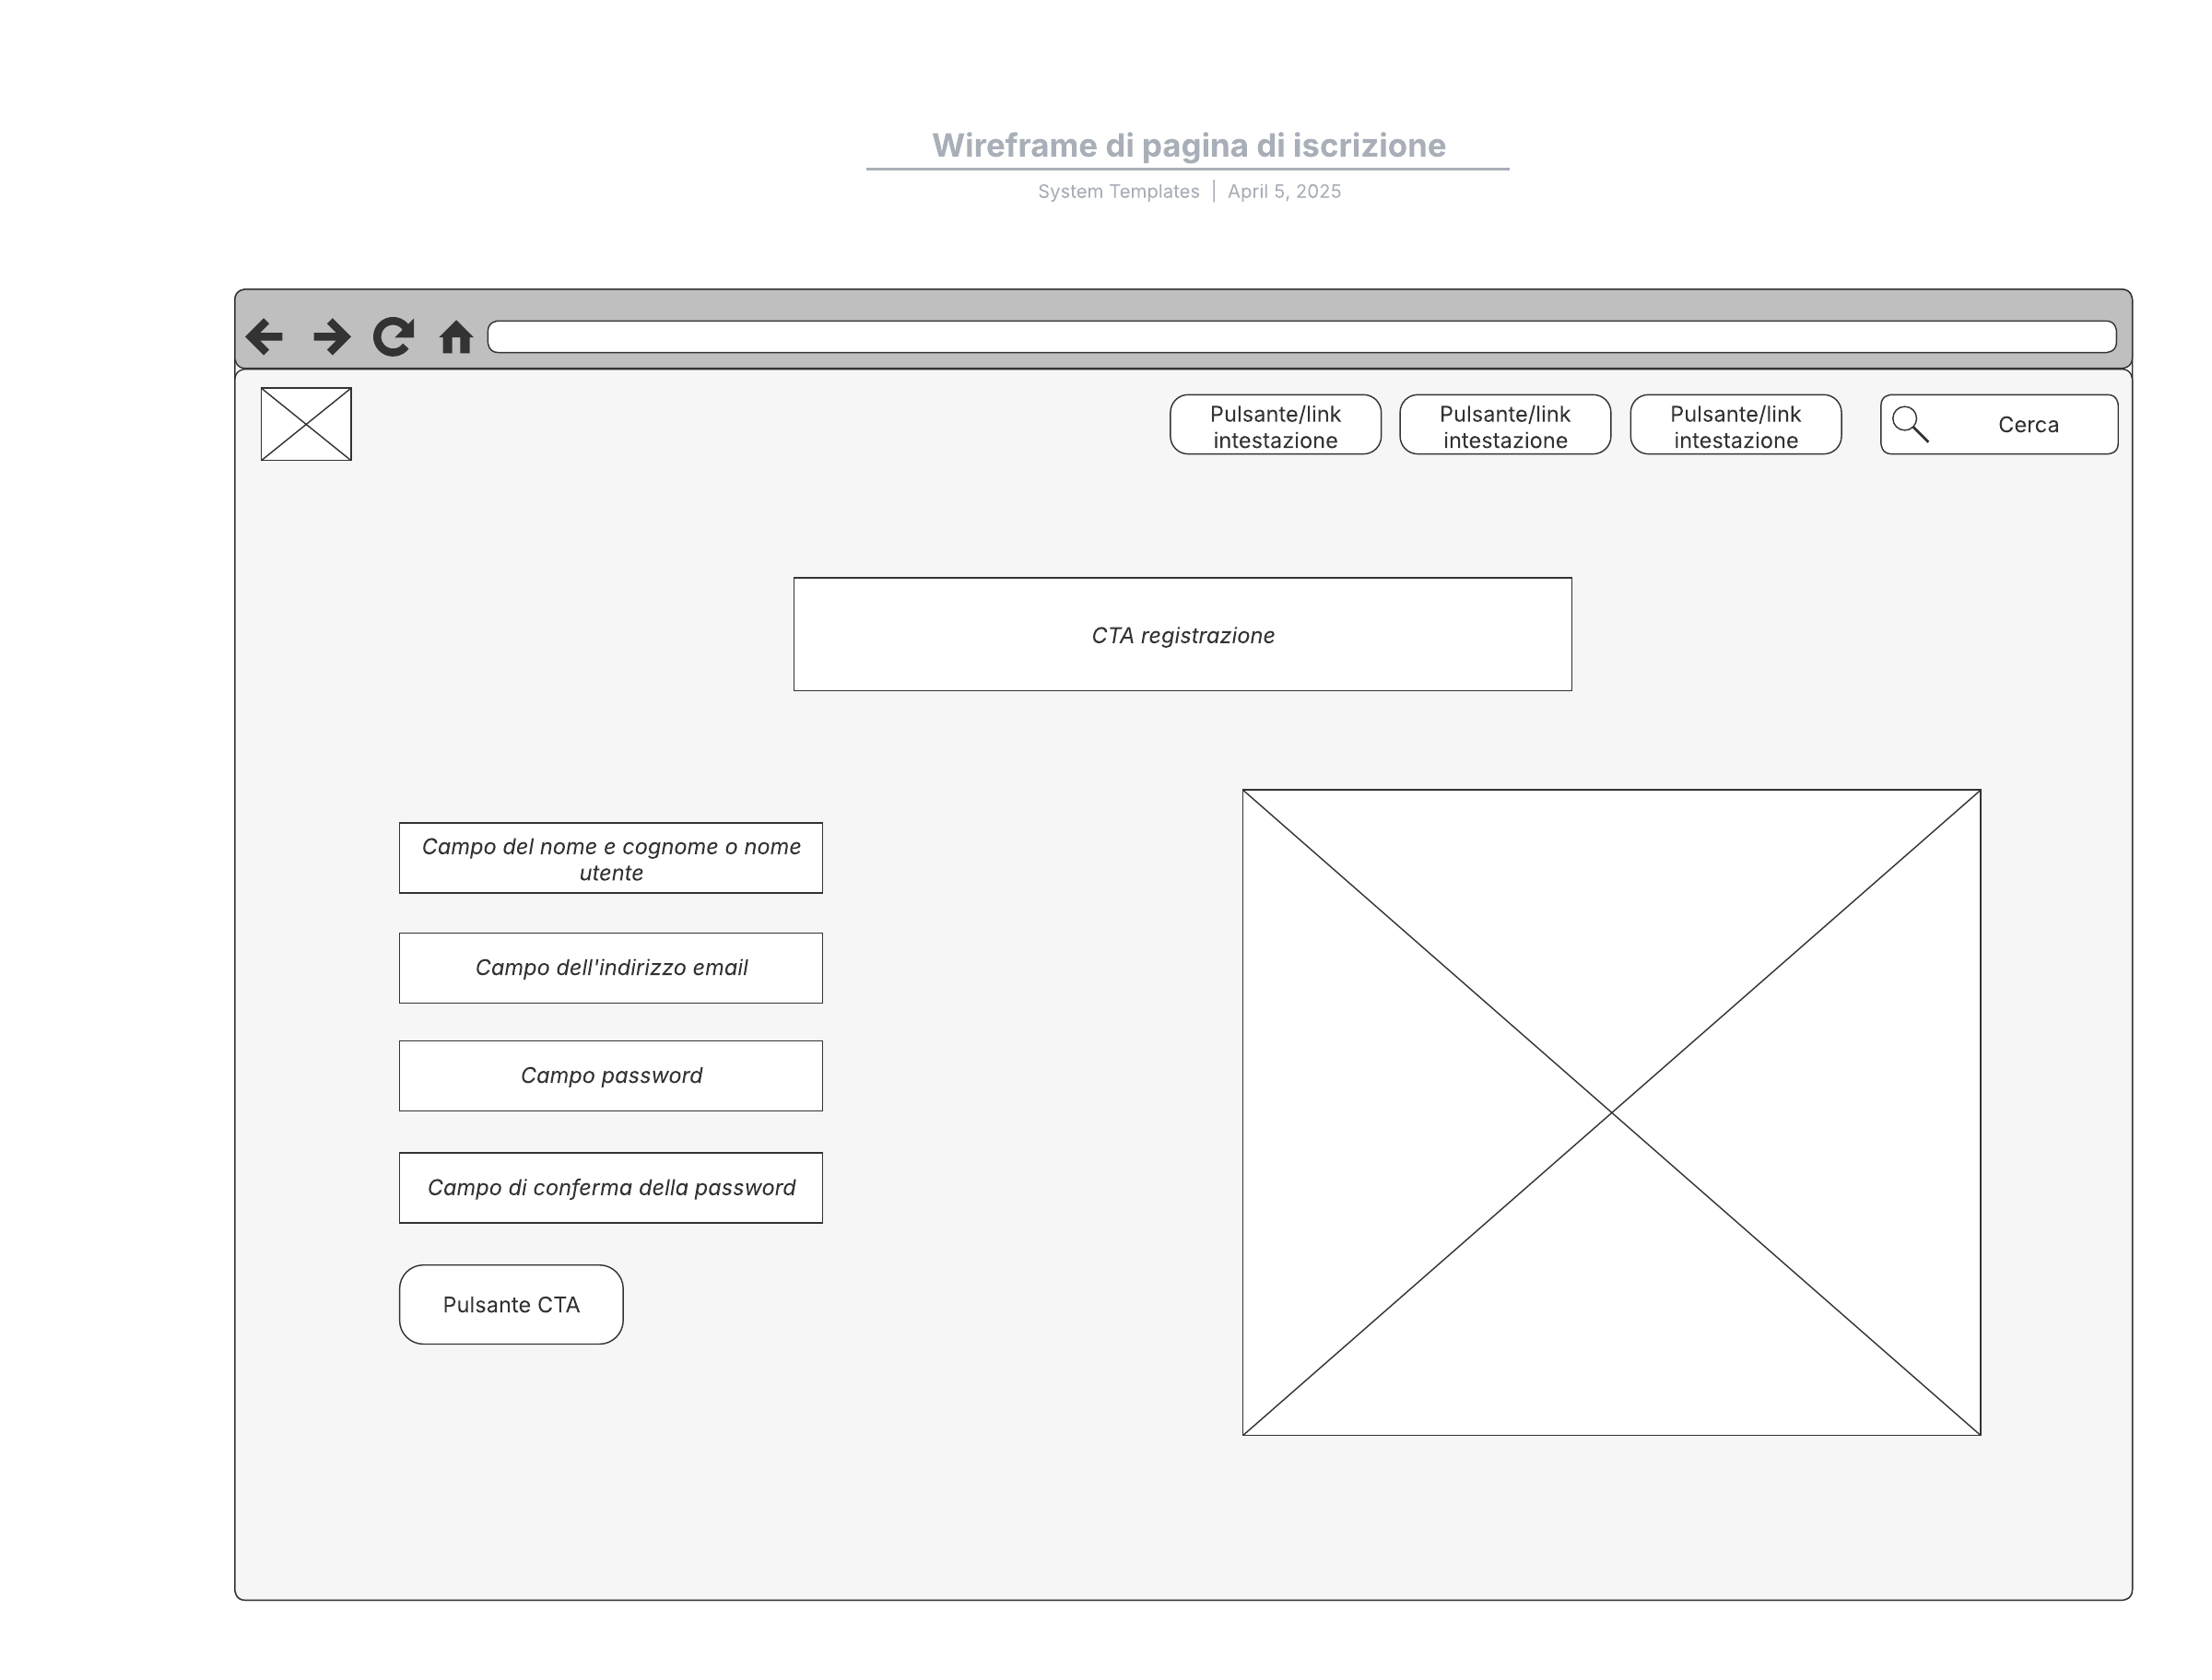Image resolution: width=2212 pixels, height=1680 pixels.
Task: Click the Campo password field
Action: [611, 1076]
